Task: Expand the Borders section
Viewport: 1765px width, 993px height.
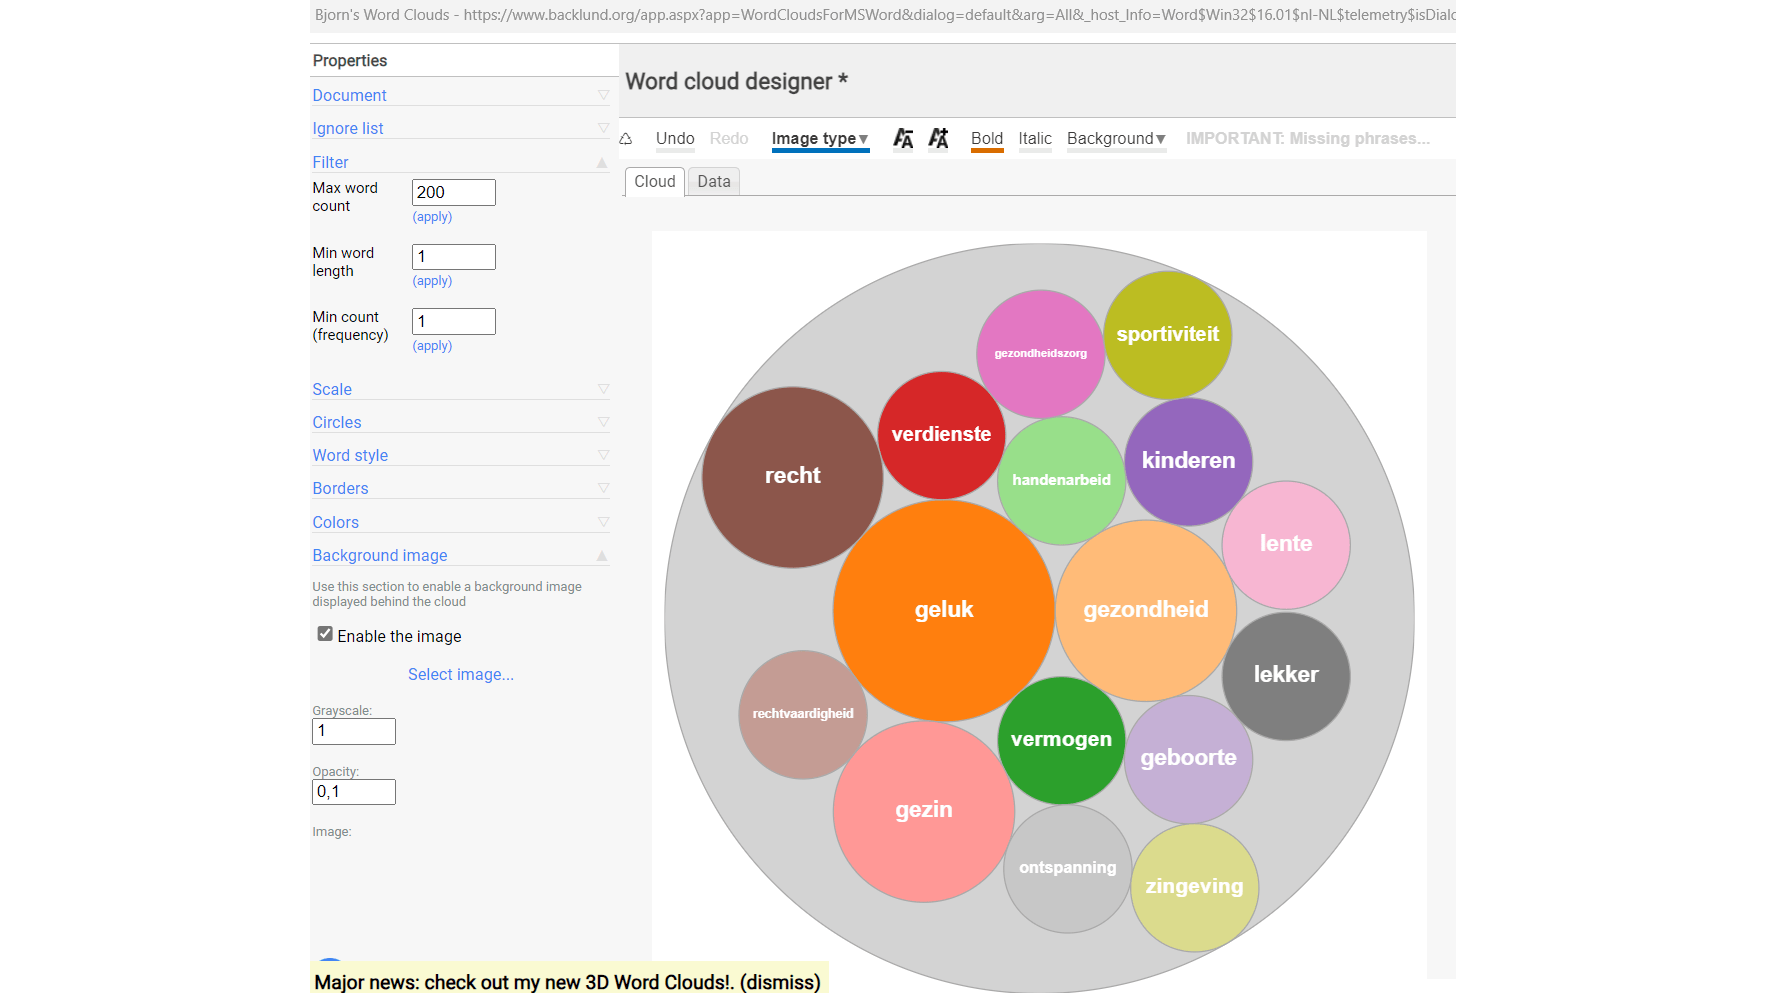Action: pos(460,488)
